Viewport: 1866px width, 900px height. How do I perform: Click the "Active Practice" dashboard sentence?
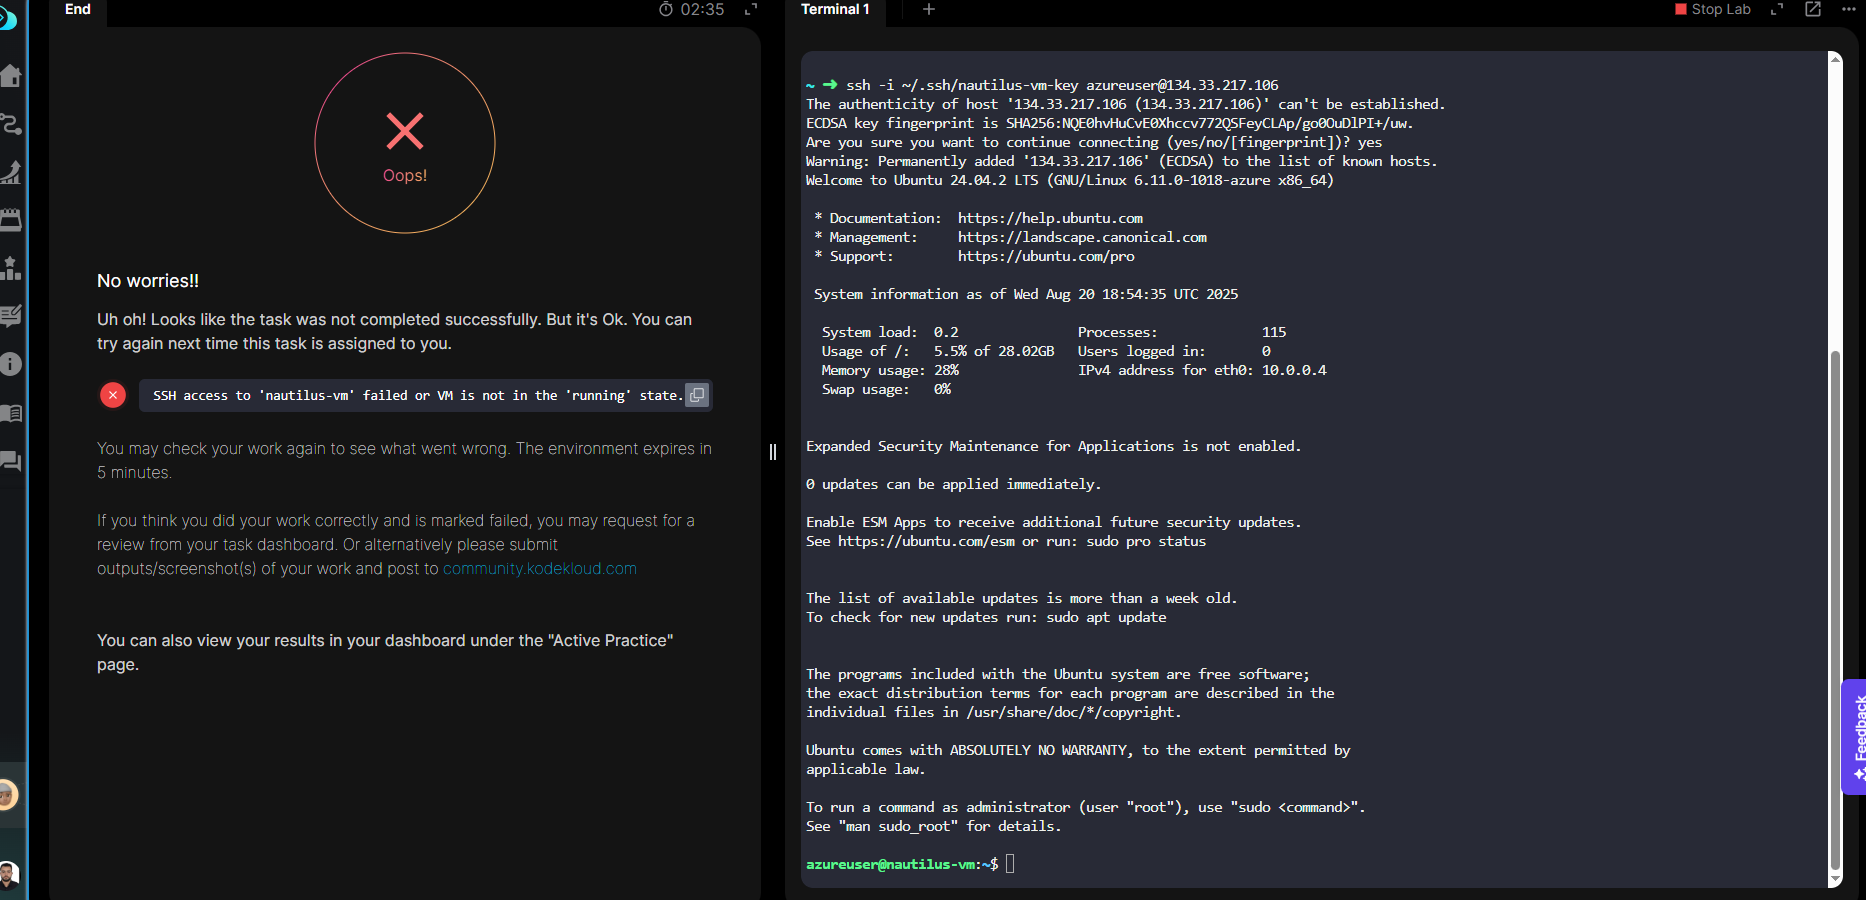point(385,652)
